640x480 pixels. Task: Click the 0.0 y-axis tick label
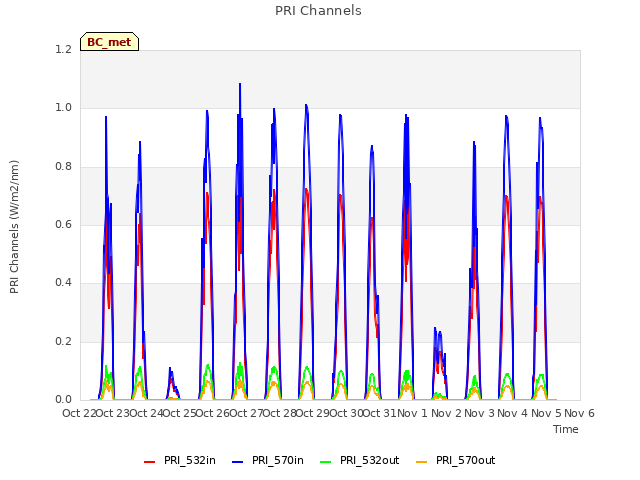click(63, 400)
